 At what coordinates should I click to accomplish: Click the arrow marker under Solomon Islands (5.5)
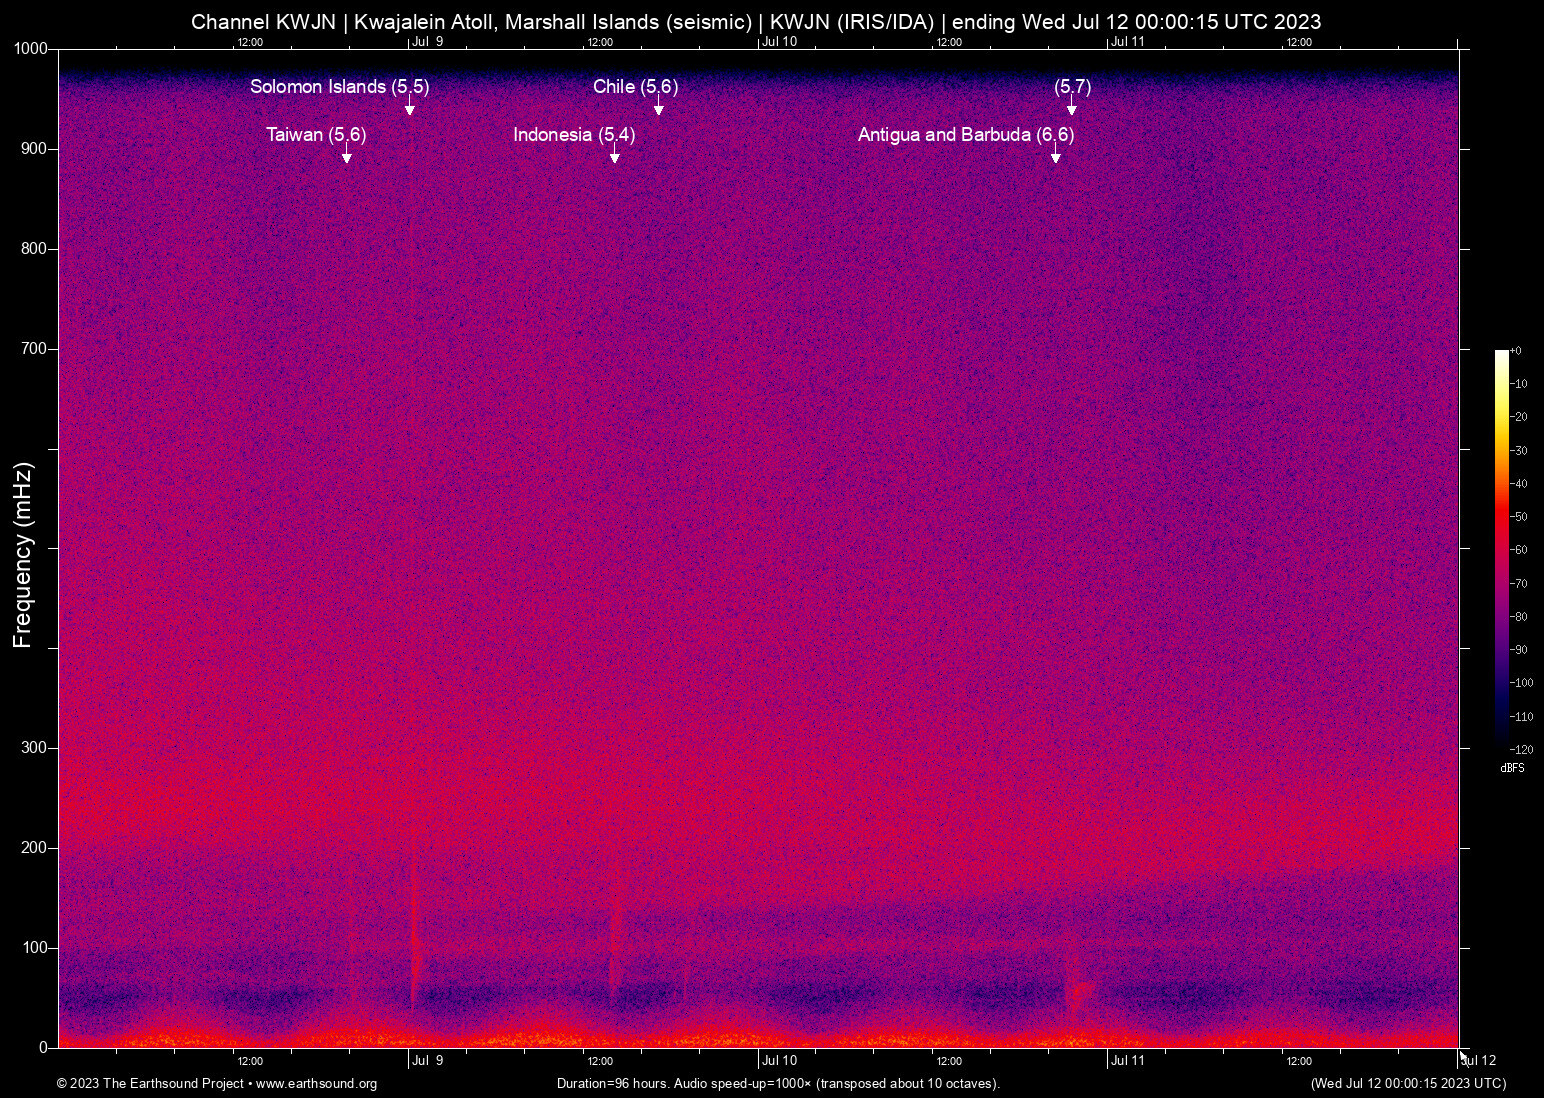point(409,106)
